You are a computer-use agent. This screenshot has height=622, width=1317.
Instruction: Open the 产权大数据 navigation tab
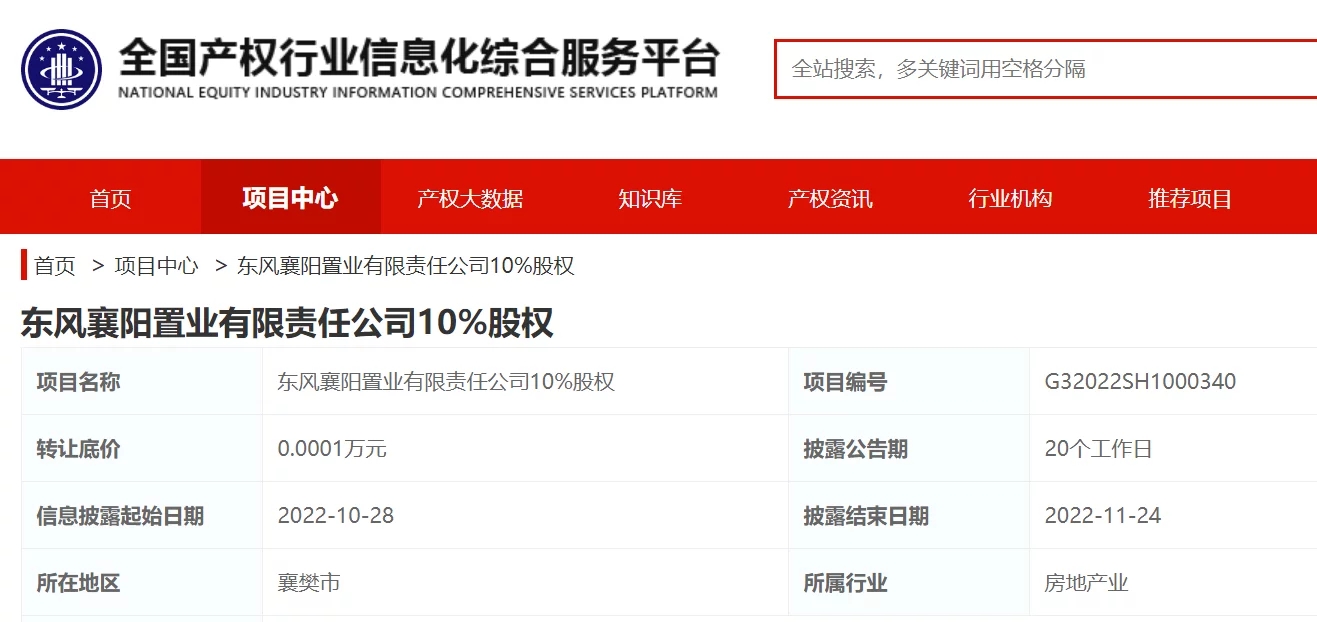click(470, 198)
